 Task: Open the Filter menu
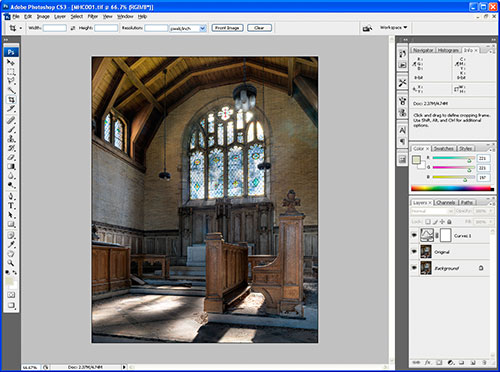[x=93, y=16]
